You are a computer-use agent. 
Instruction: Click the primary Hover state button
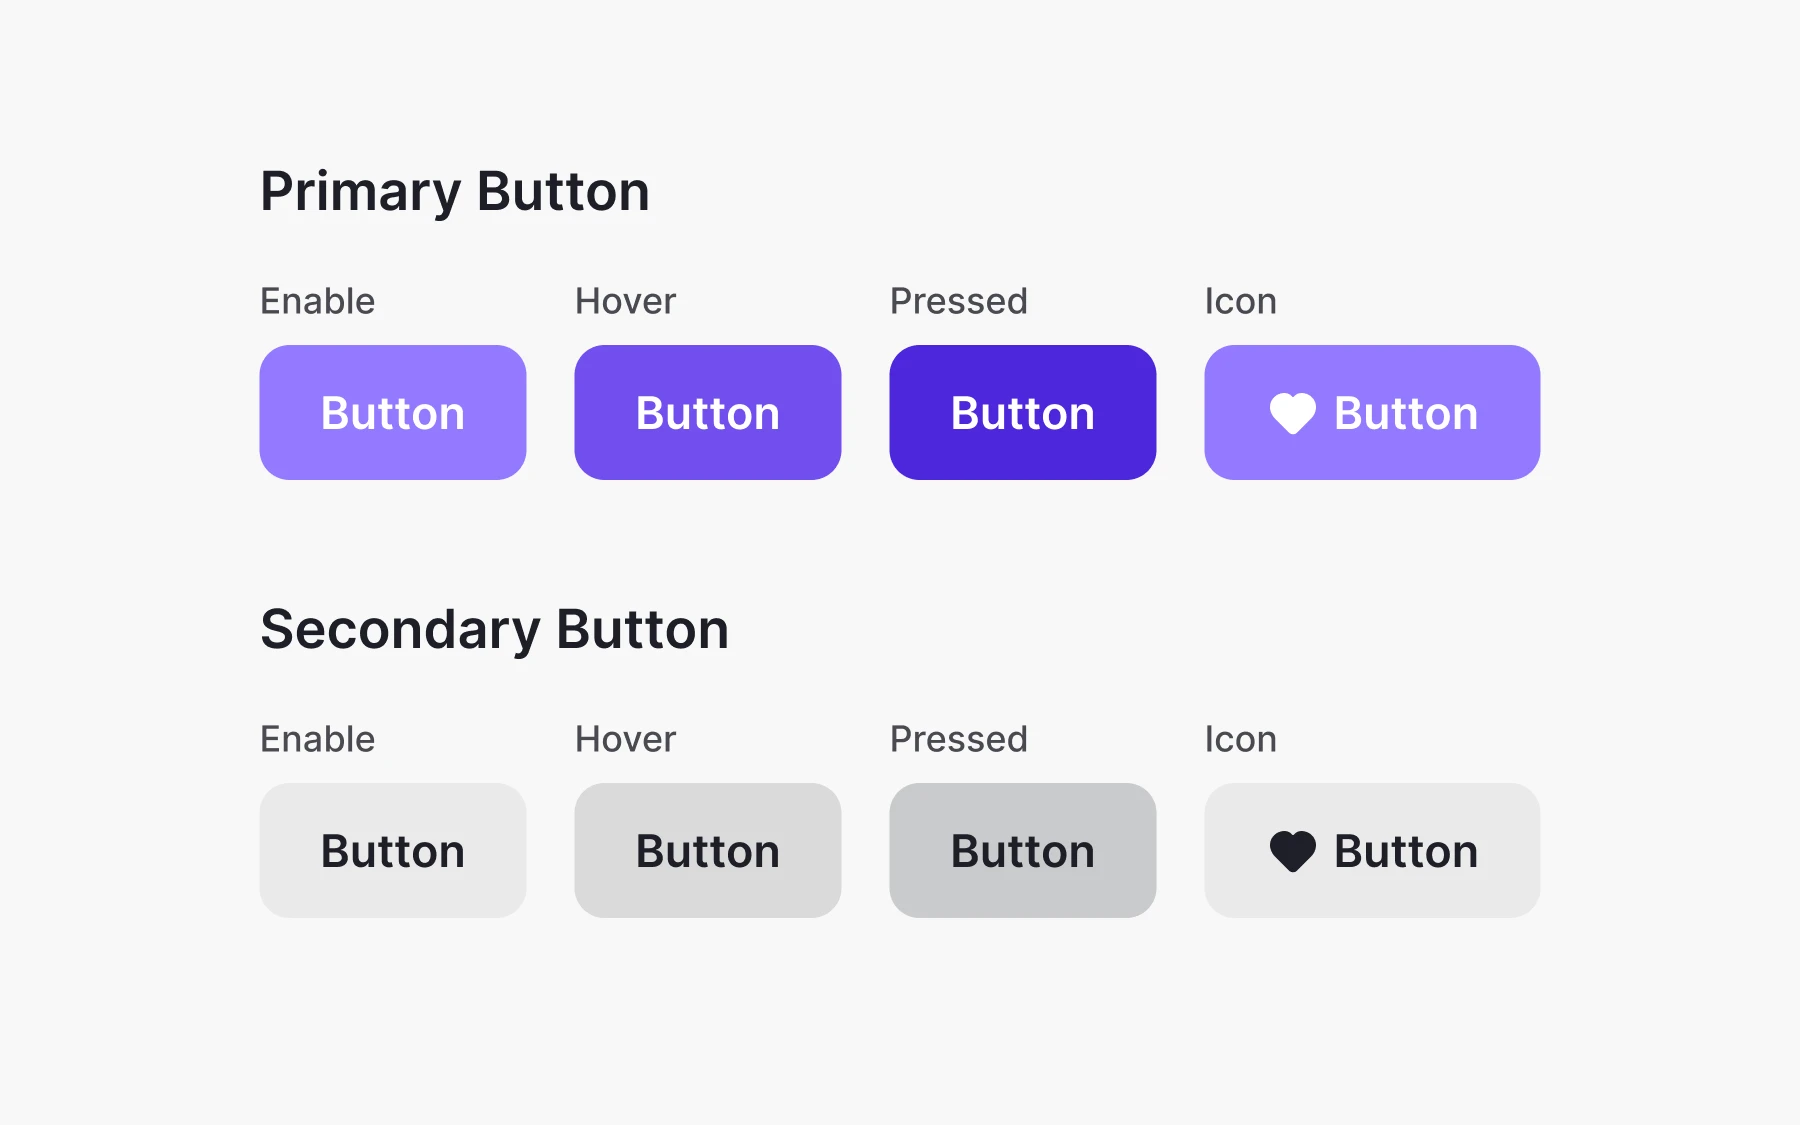[x=708, y=412]
